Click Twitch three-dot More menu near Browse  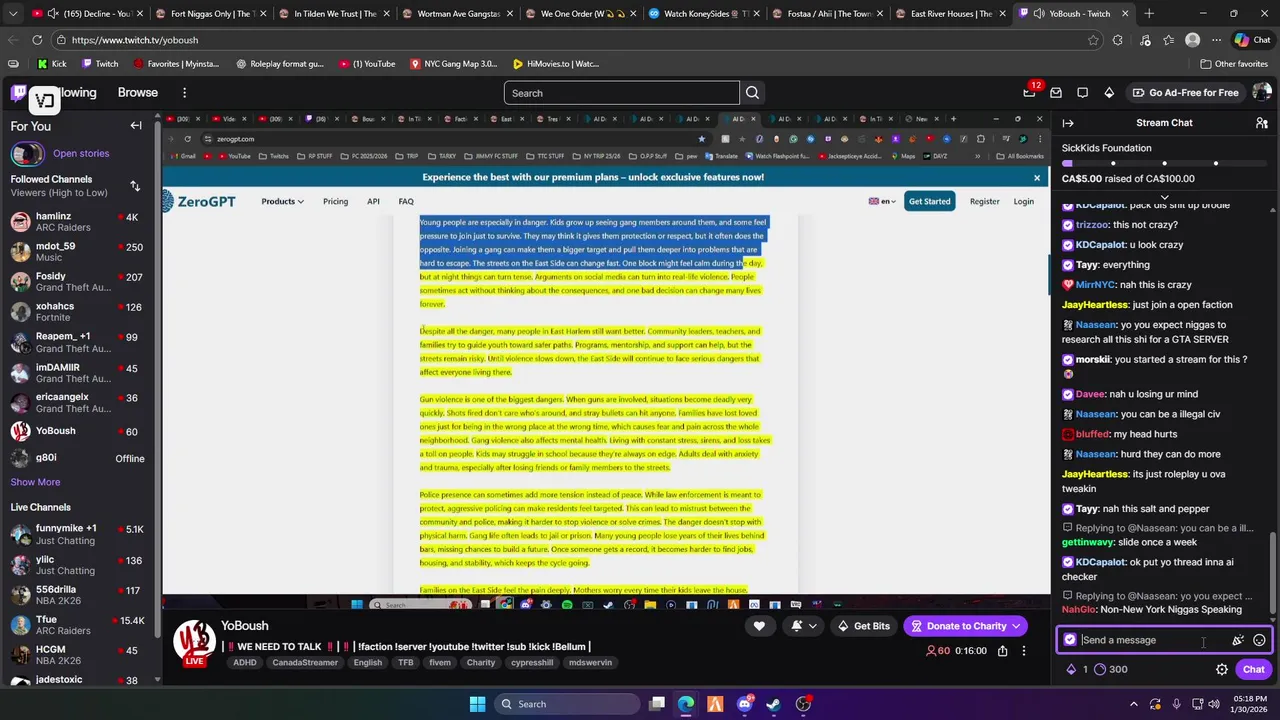pos(184,93)
